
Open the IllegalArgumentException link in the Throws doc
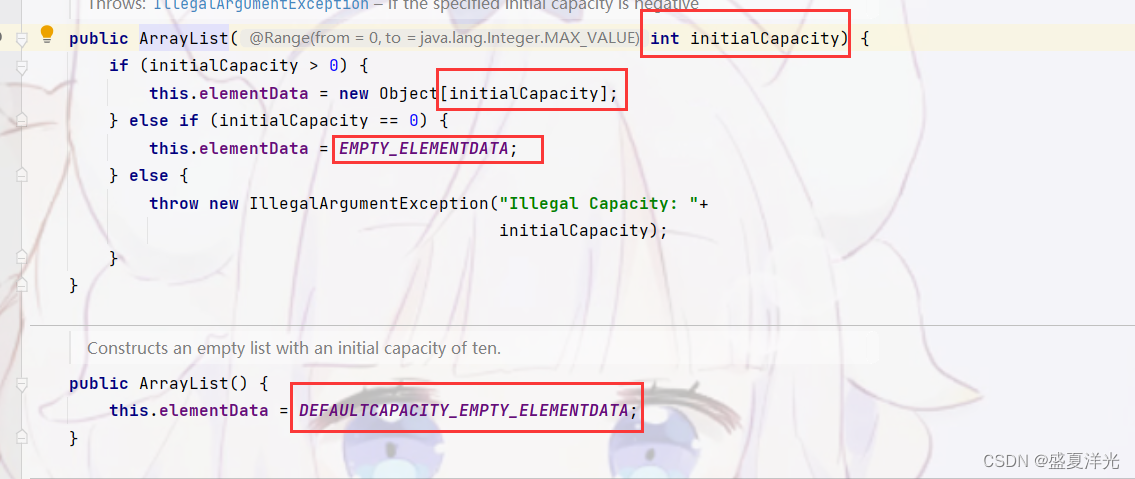pyautogui.click(x=261, y=4)
